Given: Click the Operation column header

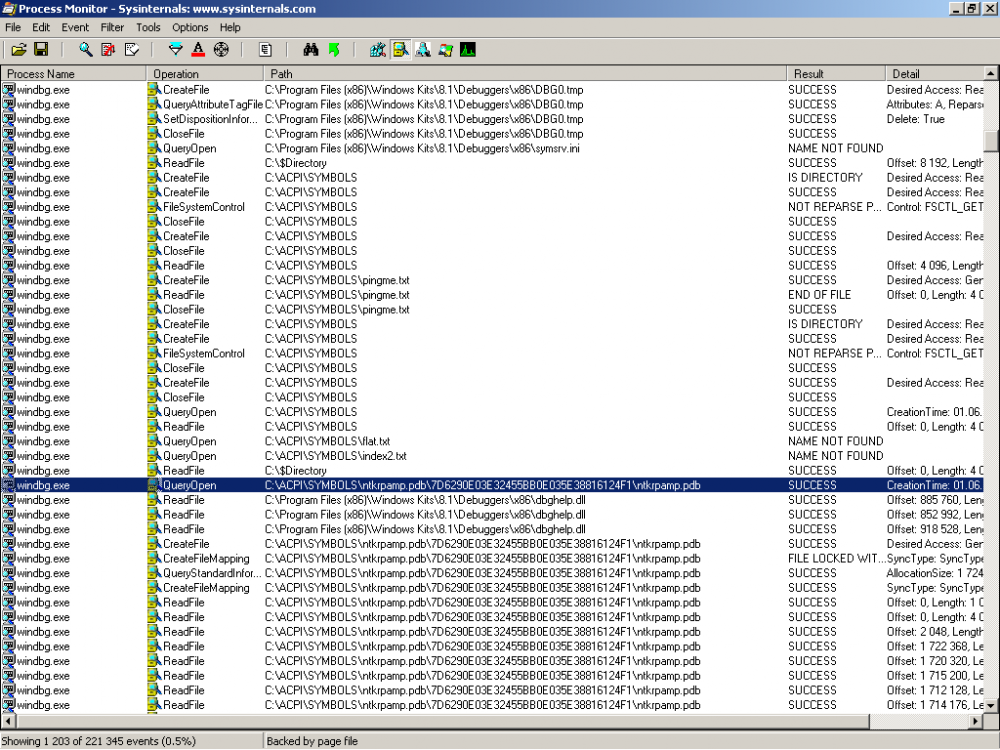Looking at the screenshot, I should (x=176, y=74).
